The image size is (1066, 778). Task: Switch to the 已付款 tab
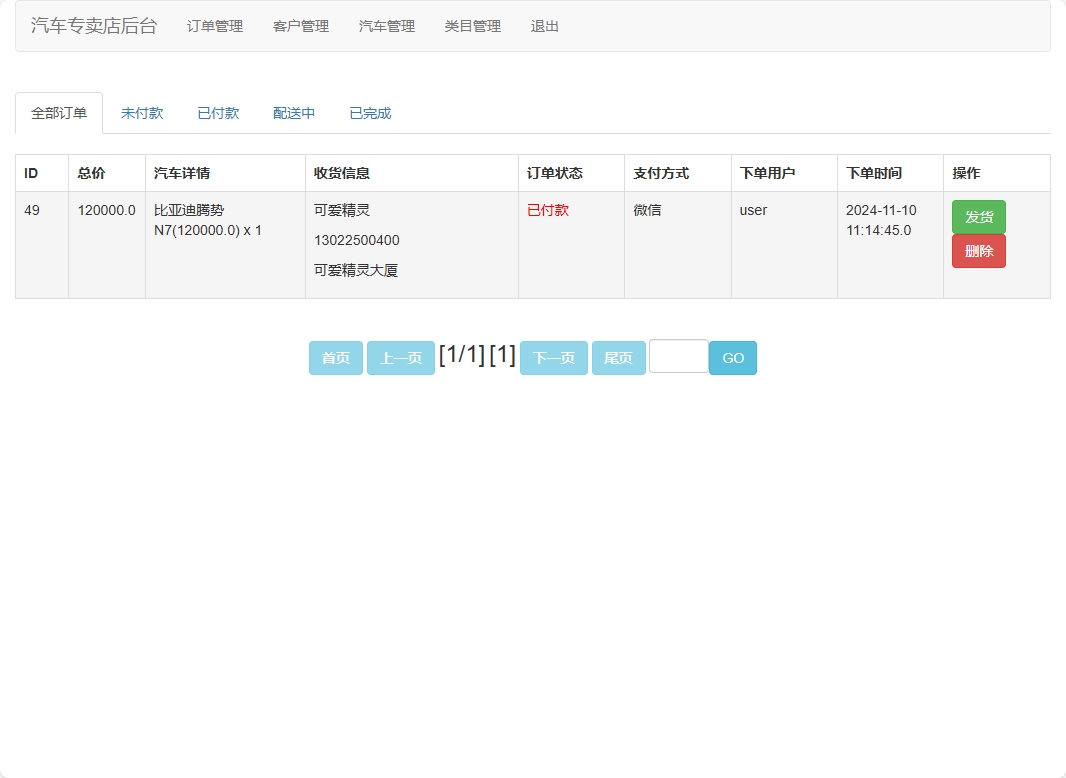217,112
